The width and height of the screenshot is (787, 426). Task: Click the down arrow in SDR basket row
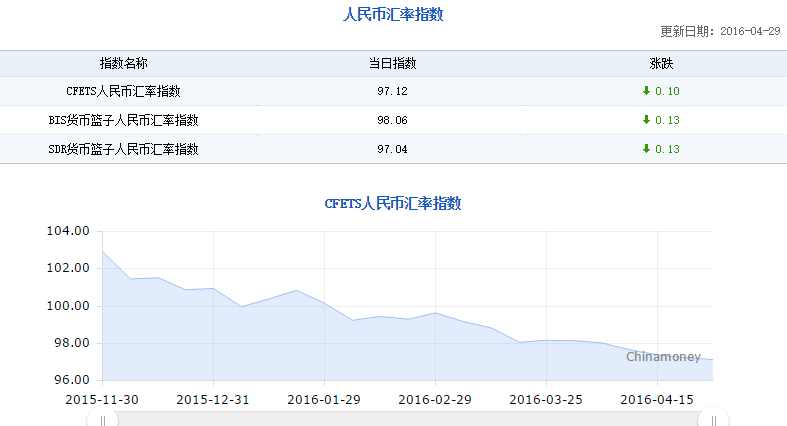coord(646,149)
